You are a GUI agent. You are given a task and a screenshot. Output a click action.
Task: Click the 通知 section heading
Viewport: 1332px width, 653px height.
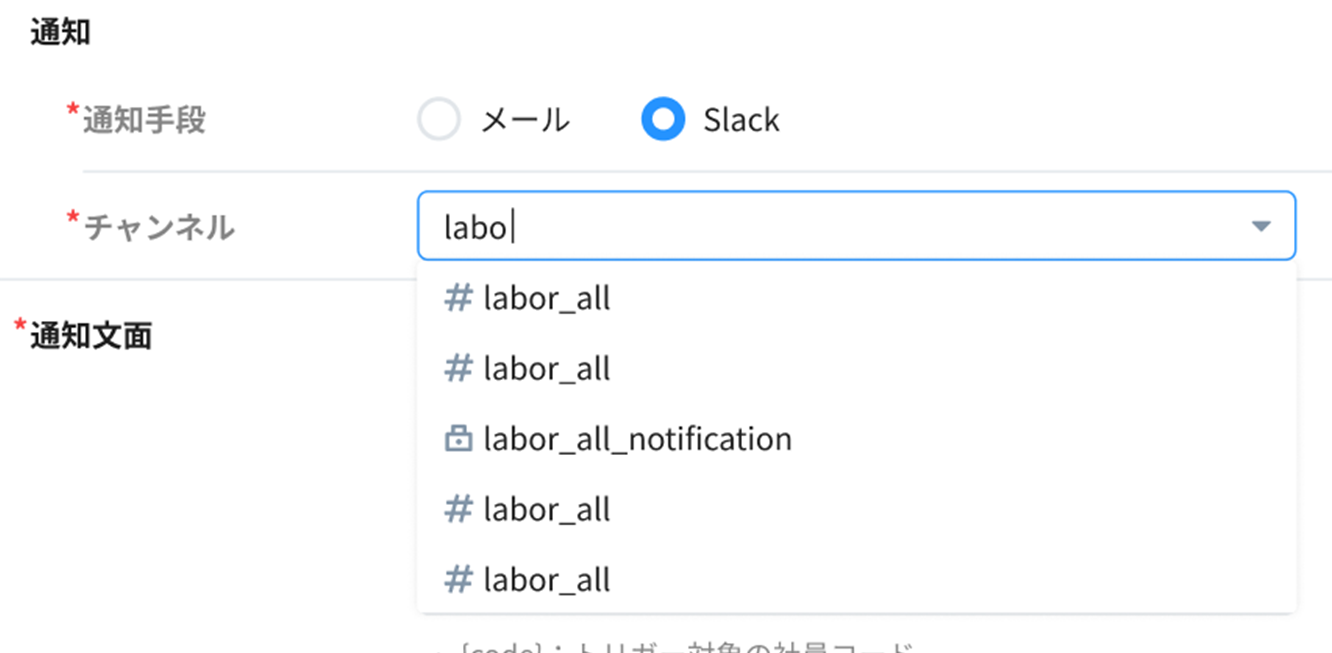click(60, 33)
